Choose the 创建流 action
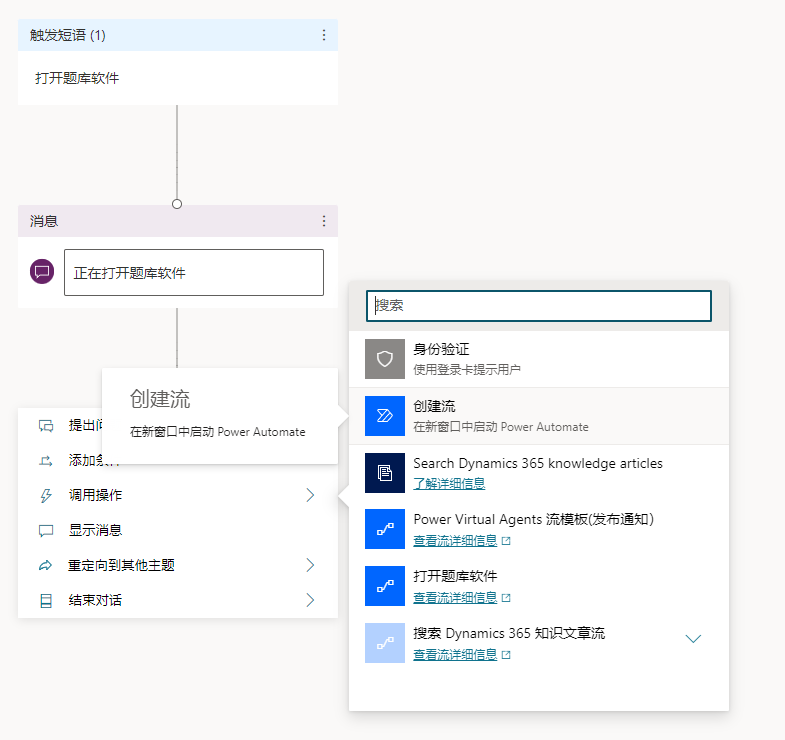 [539, 416]
